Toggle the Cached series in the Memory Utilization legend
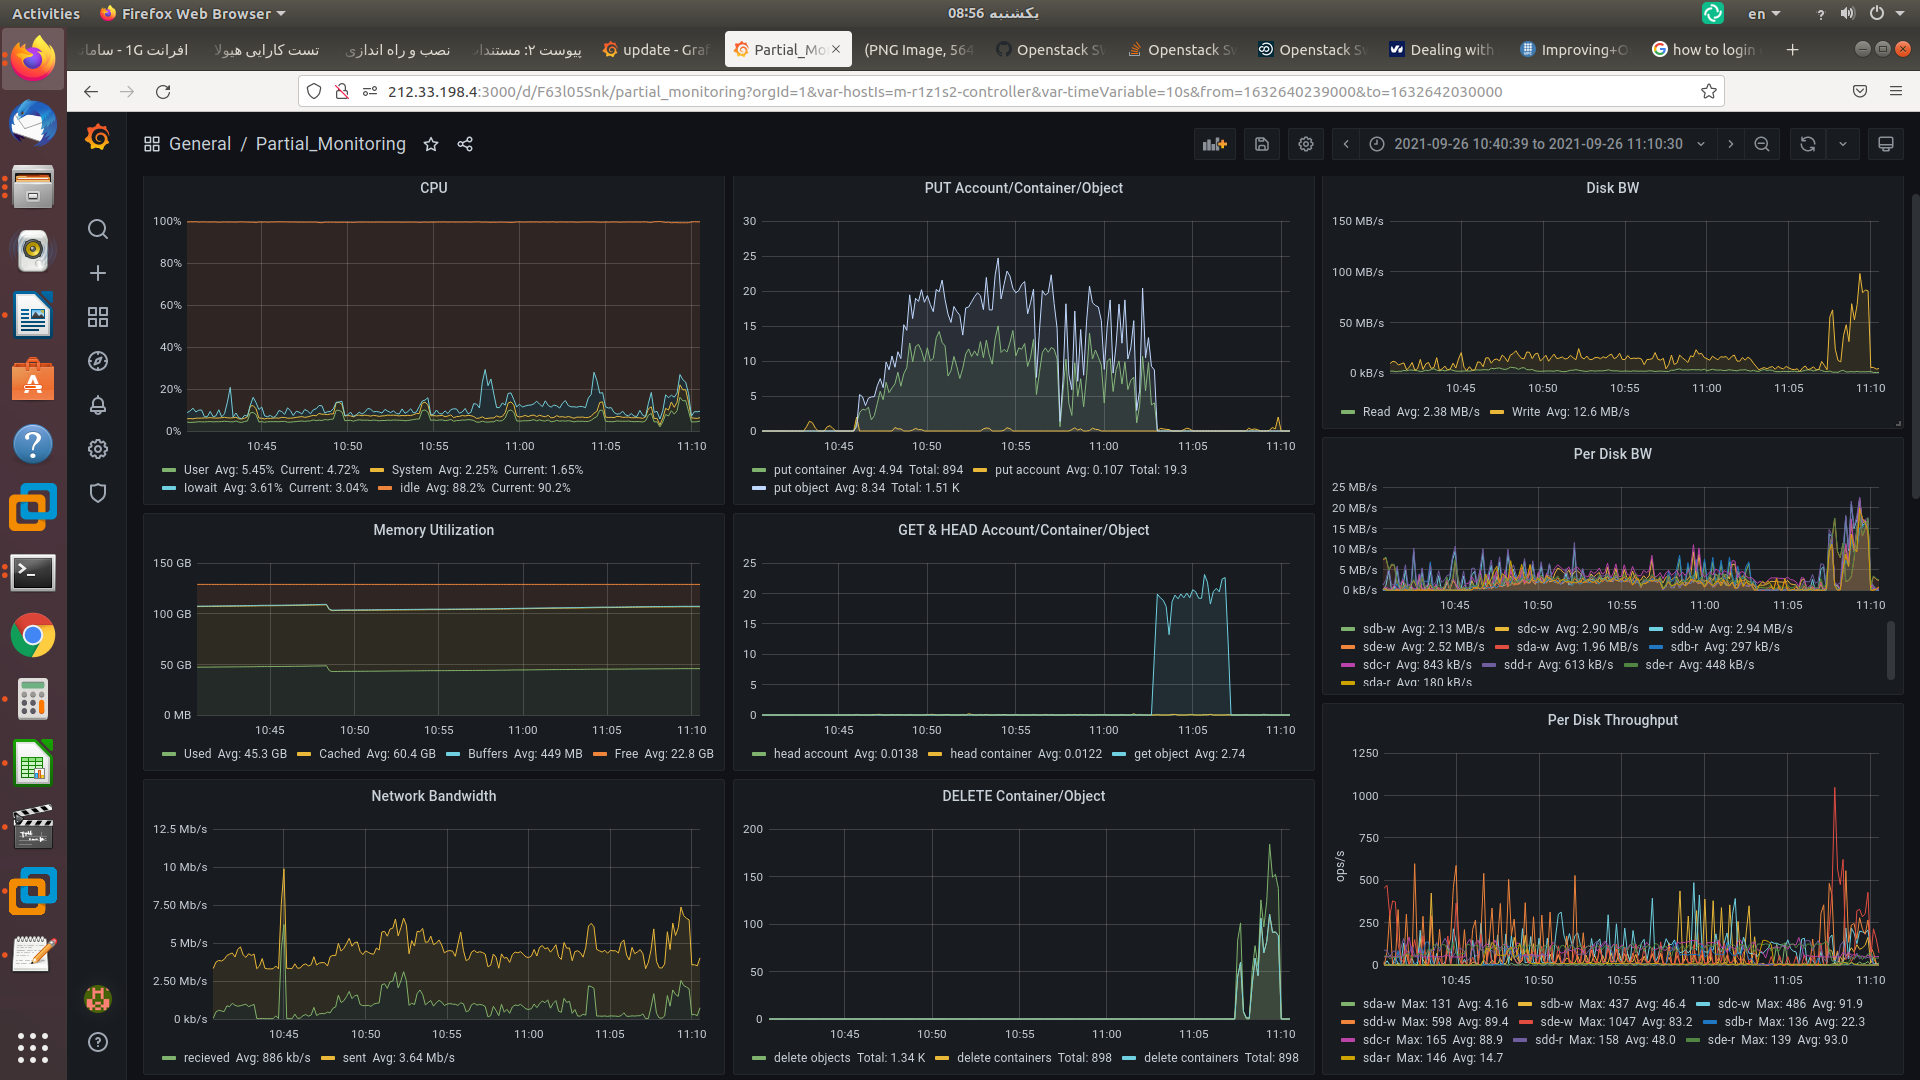 [339, 754]
